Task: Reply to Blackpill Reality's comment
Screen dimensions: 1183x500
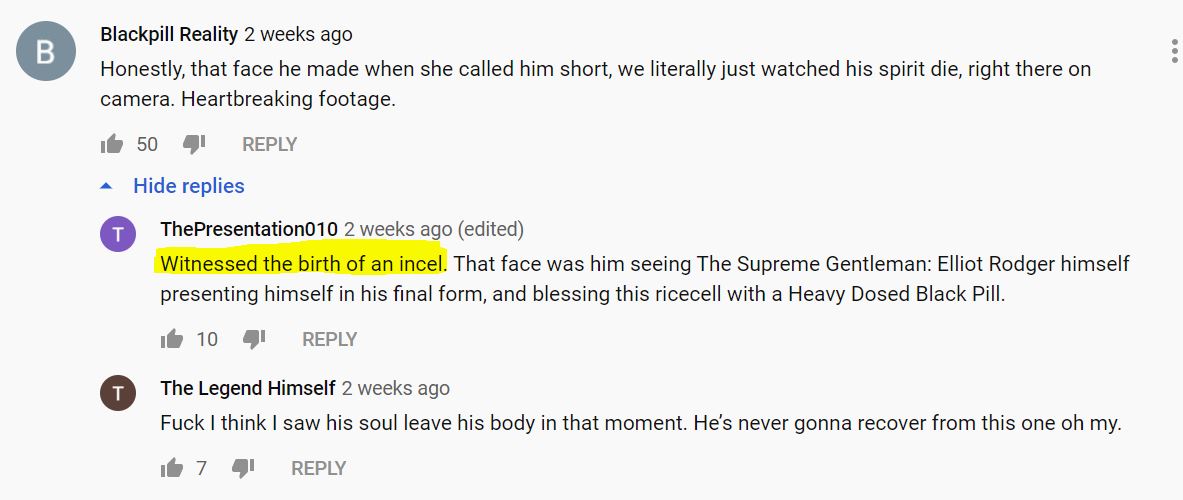Action: tap(269, 144)
